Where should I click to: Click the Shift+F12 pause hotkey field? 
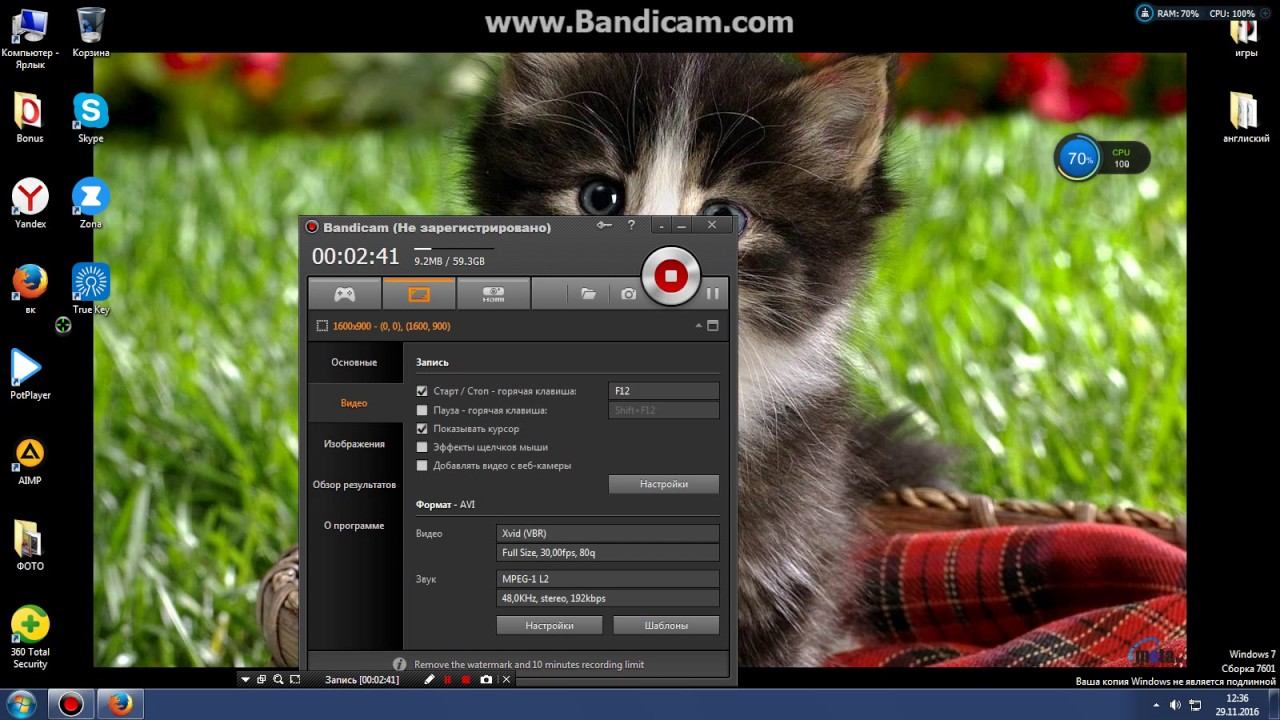point(664,410)
